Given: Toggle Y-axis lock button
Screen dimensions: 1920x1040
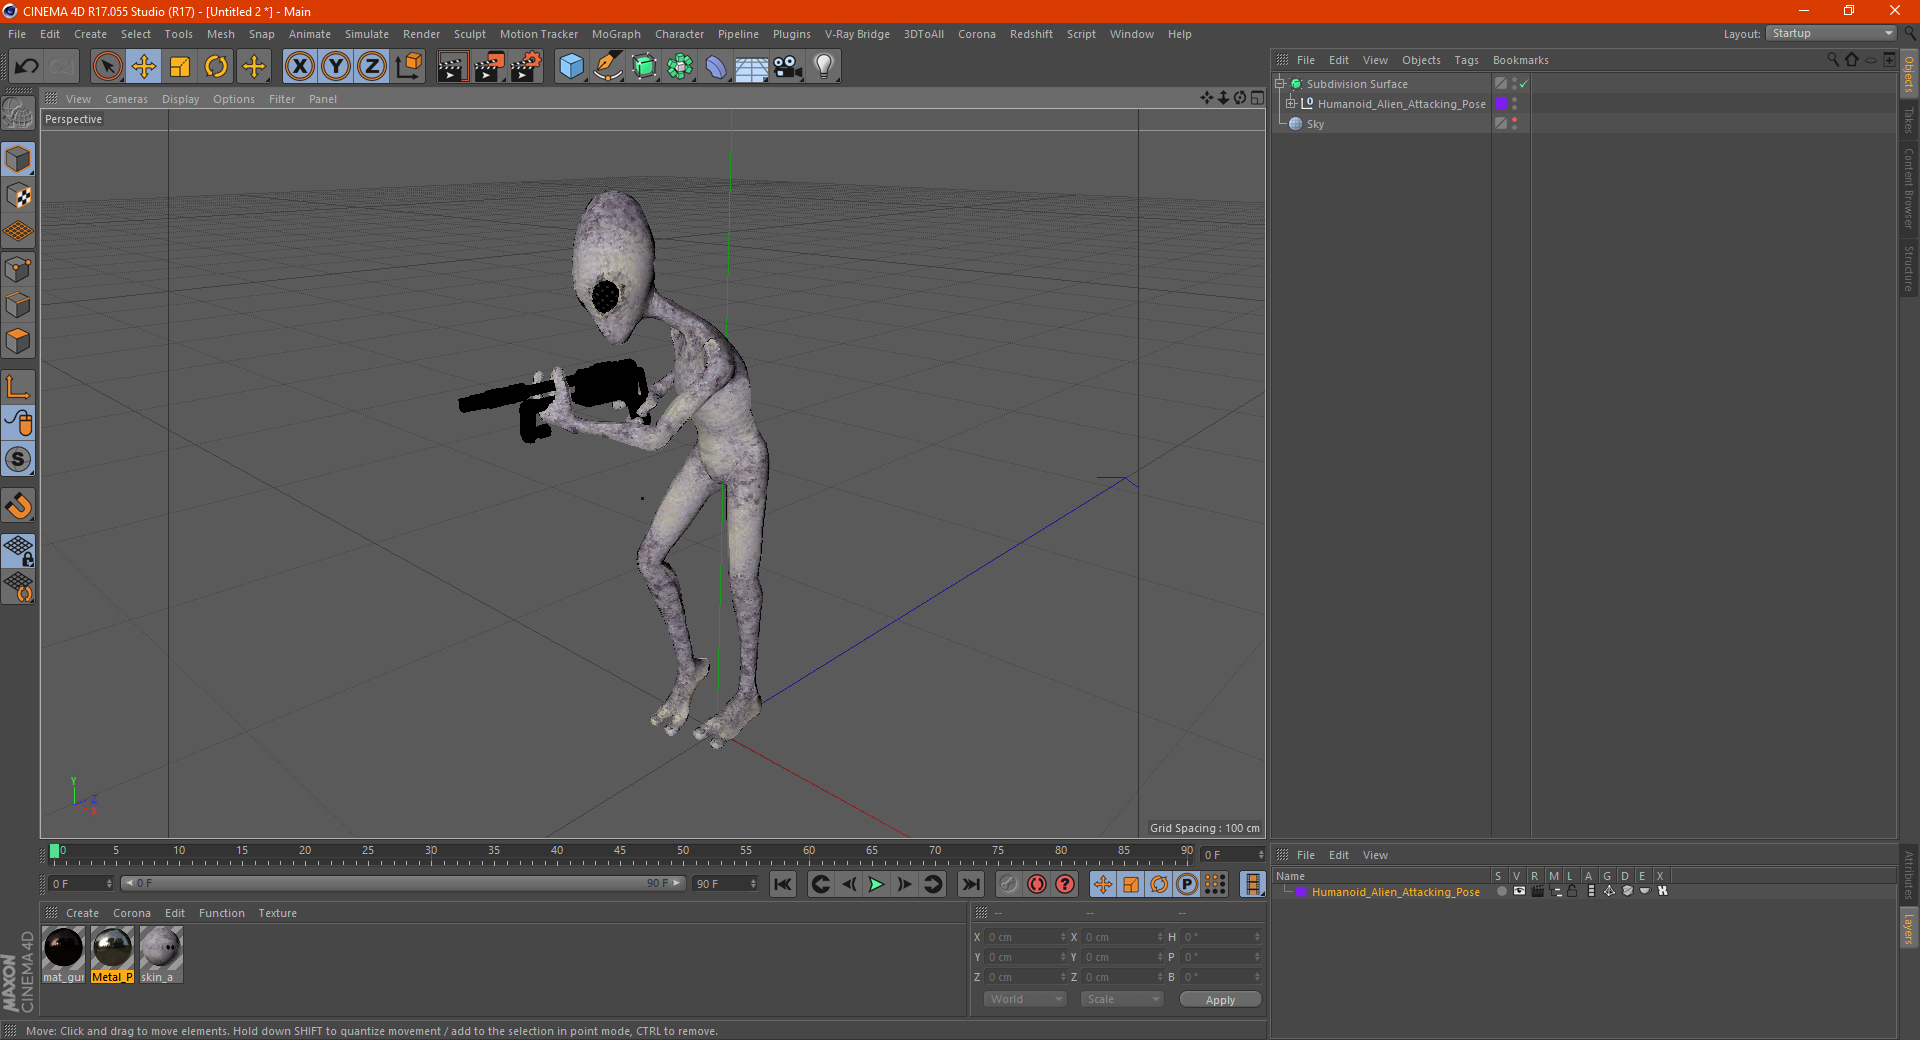Looking at the screenshot, I should (x=336, y=67).
